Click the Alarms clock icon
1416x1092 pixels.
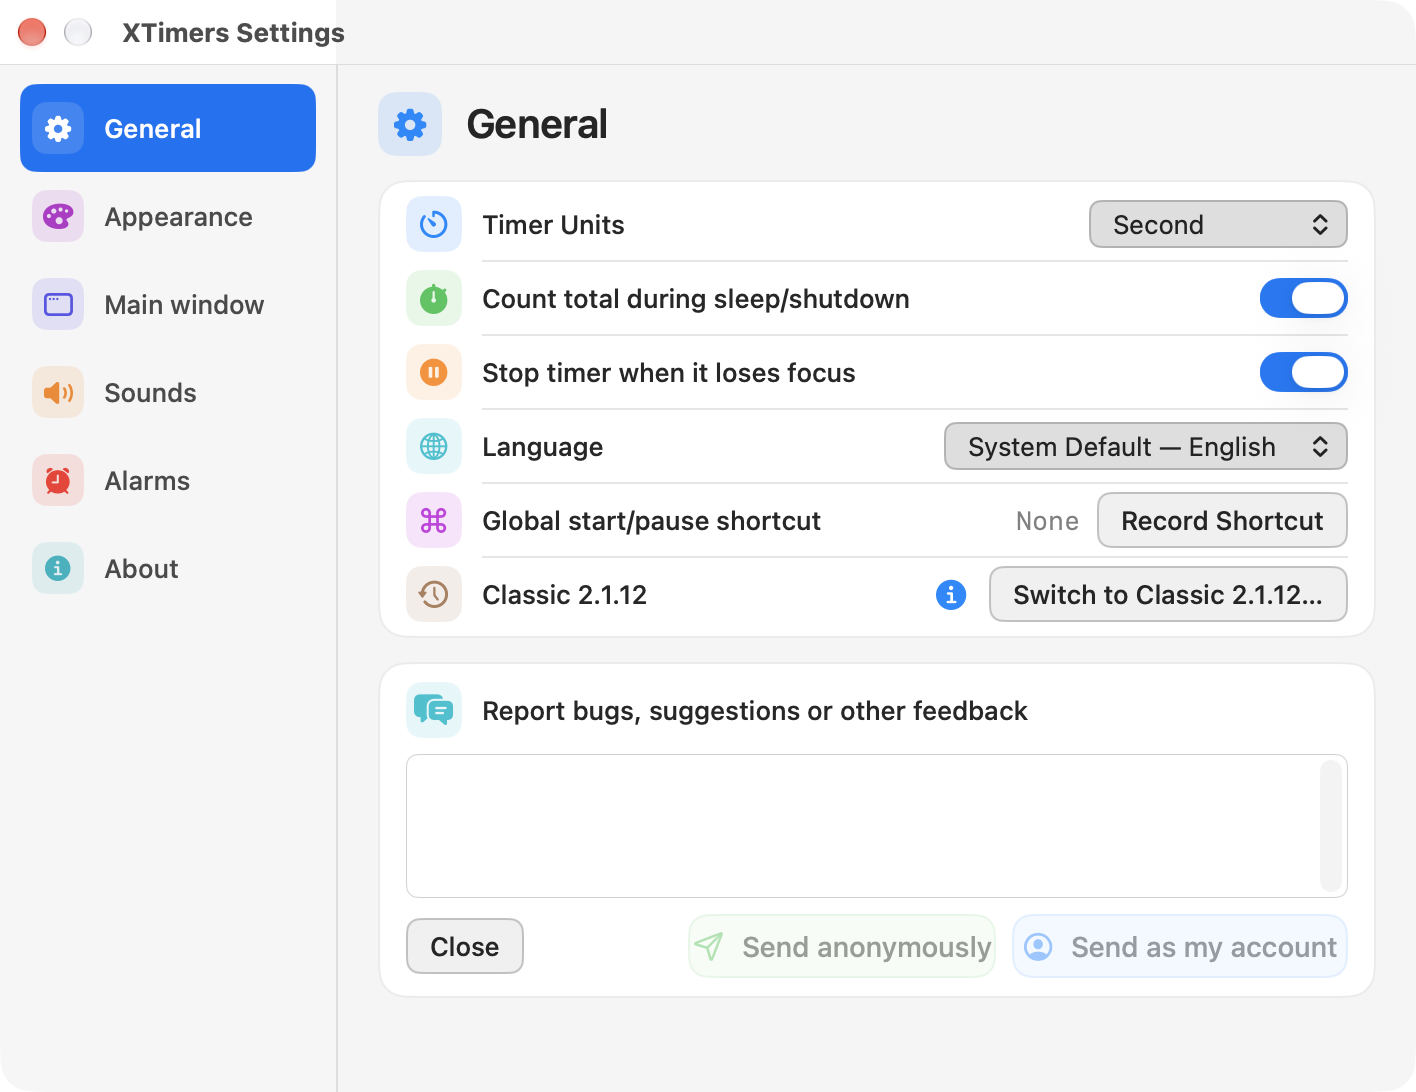[x=58, y=481]
